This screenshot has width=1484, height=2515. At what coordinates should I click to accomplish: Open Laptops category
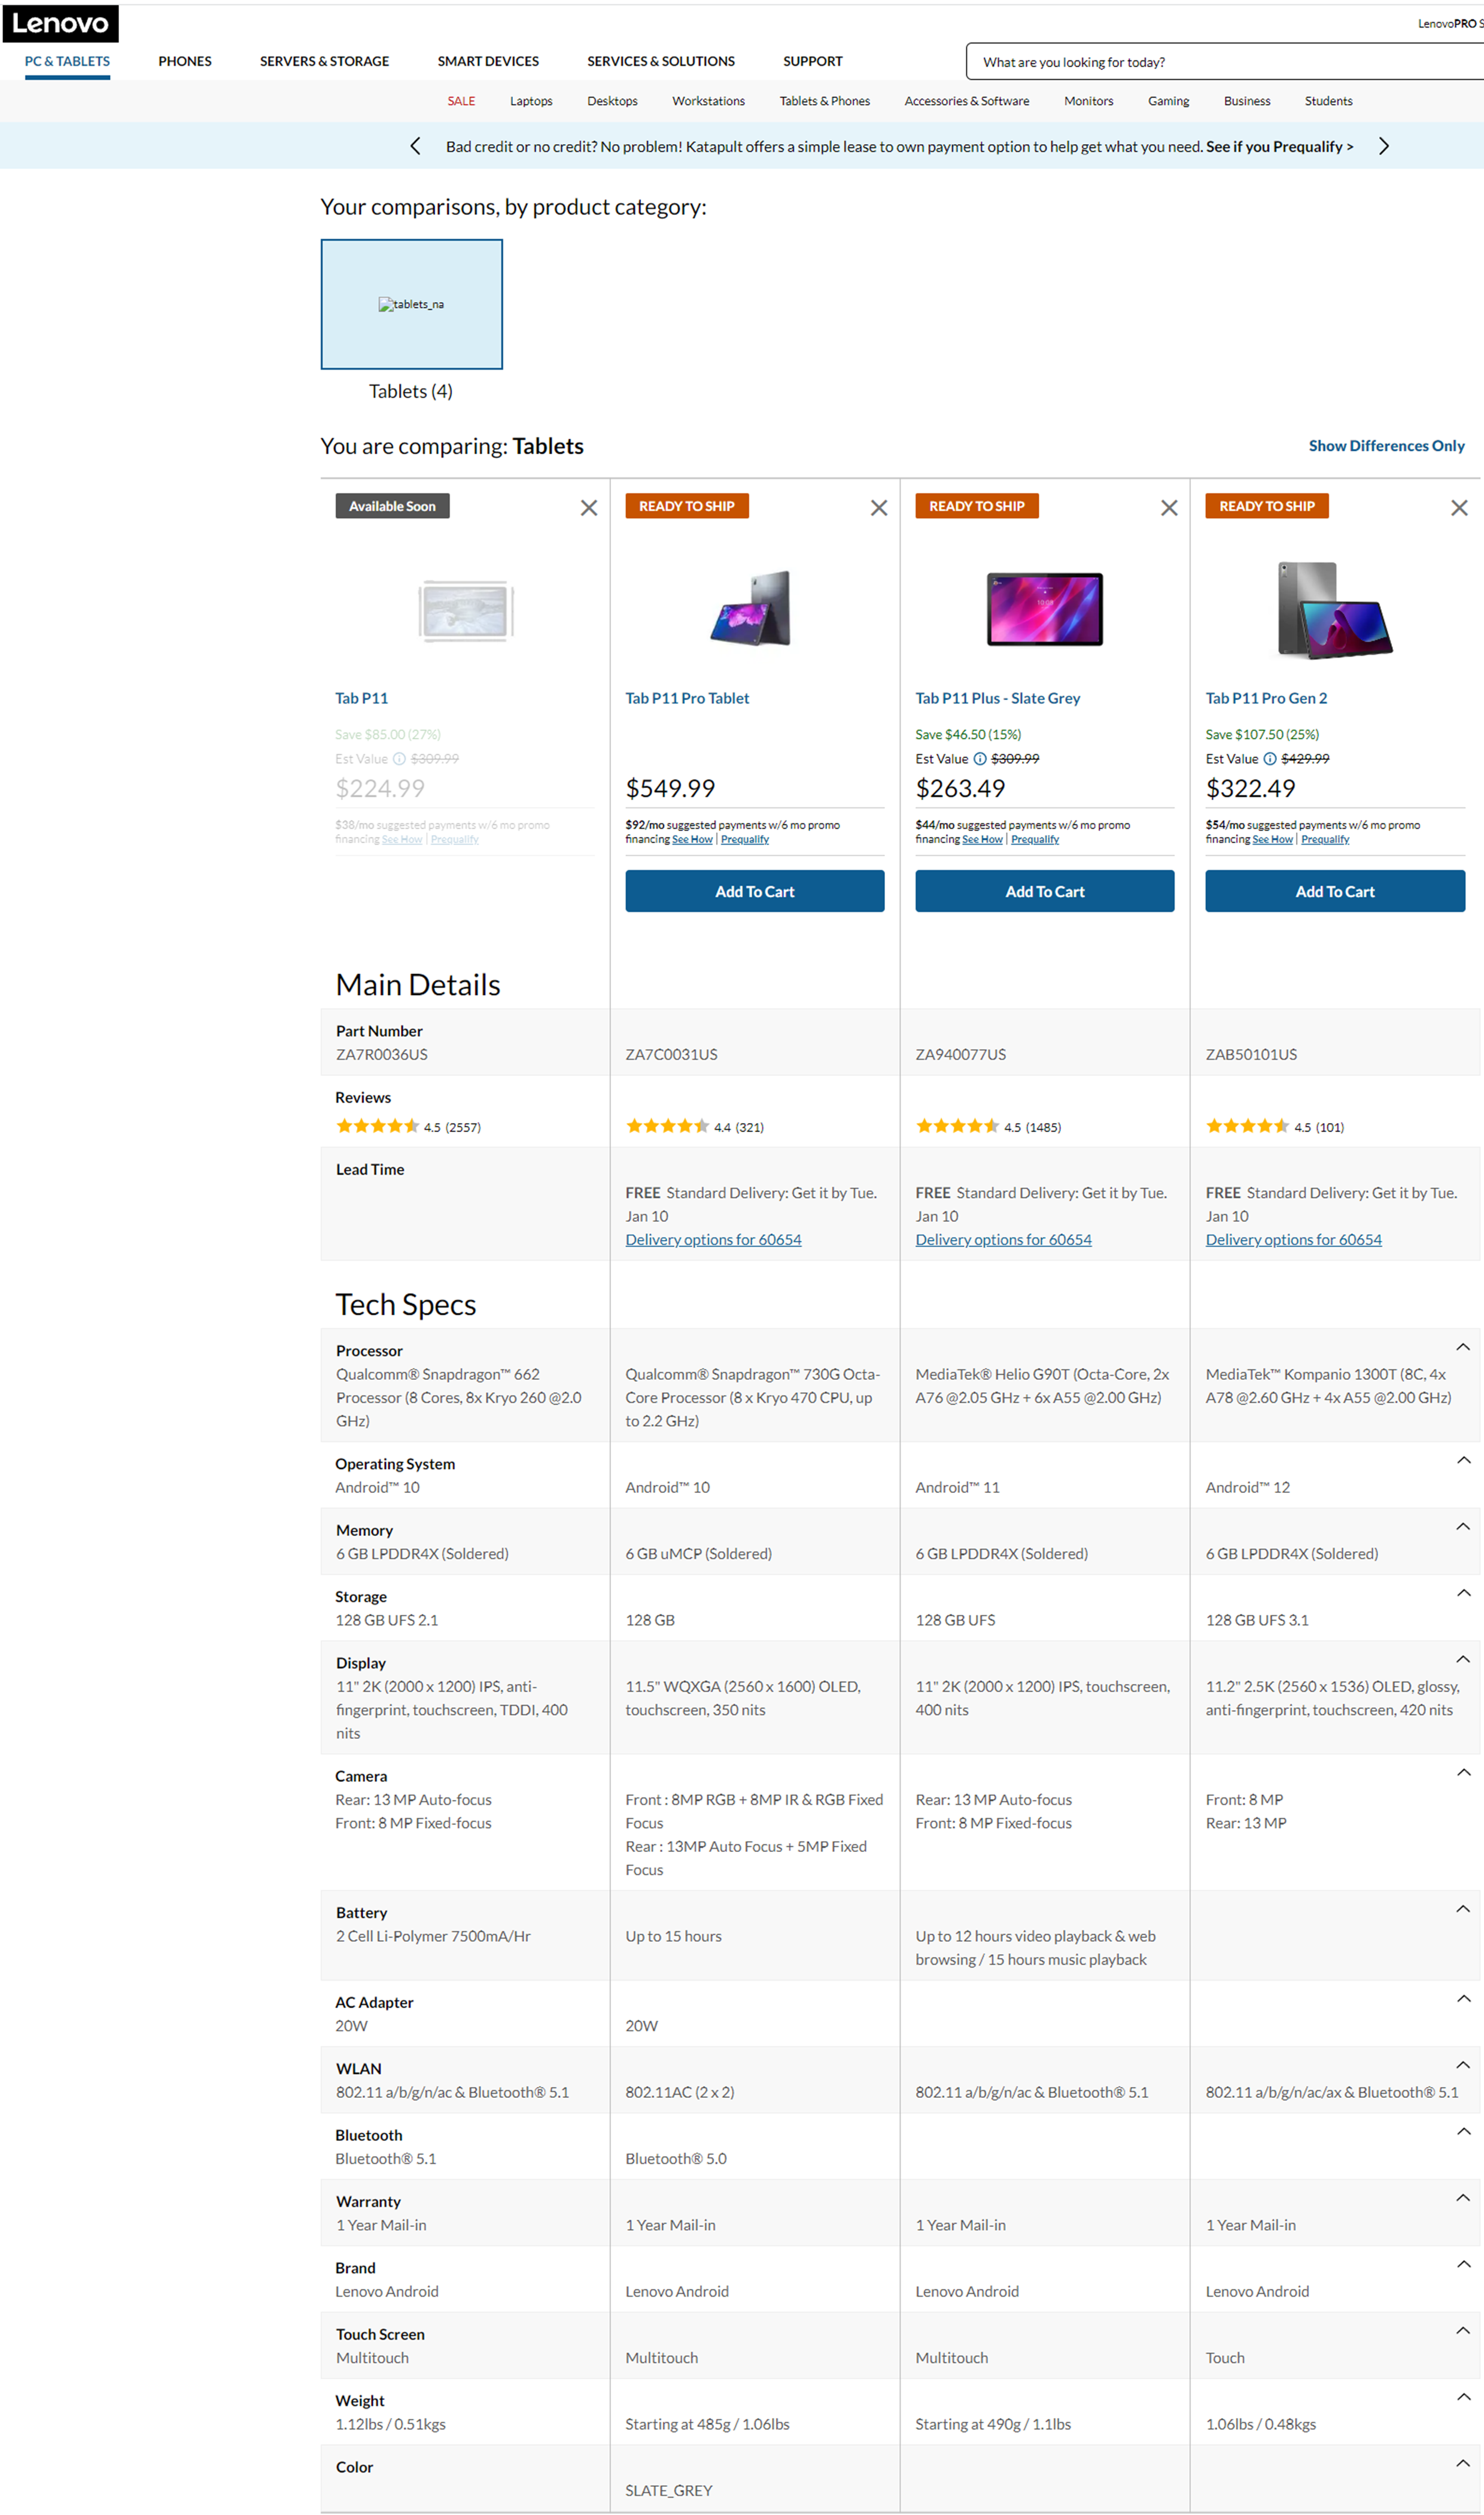pos(531,101)
